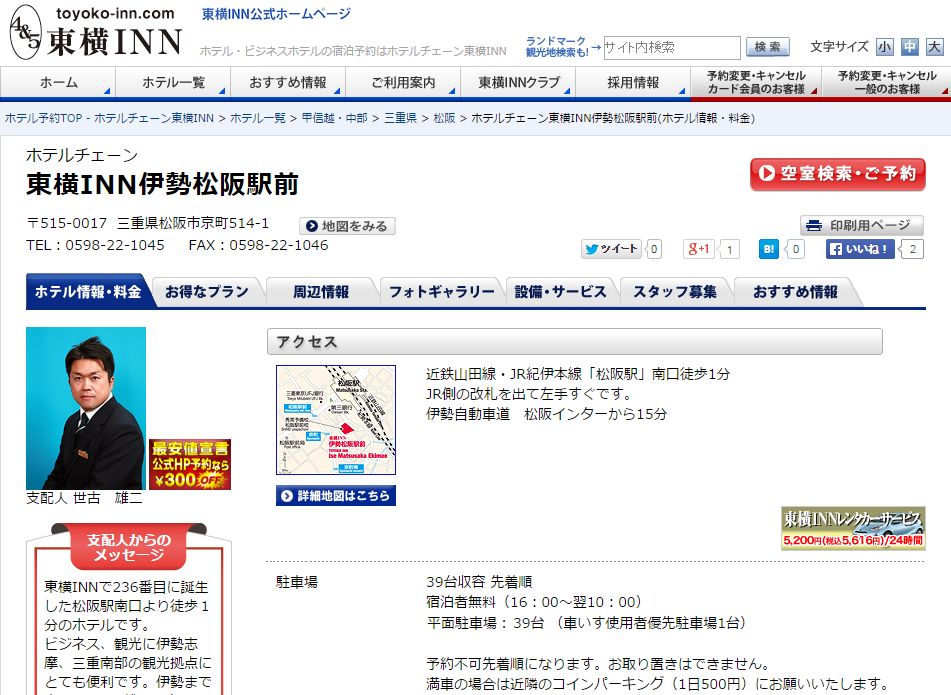The width and height of the screenshot is (951, 695).
Task: Set text size to 中
Action: (909, 47)
